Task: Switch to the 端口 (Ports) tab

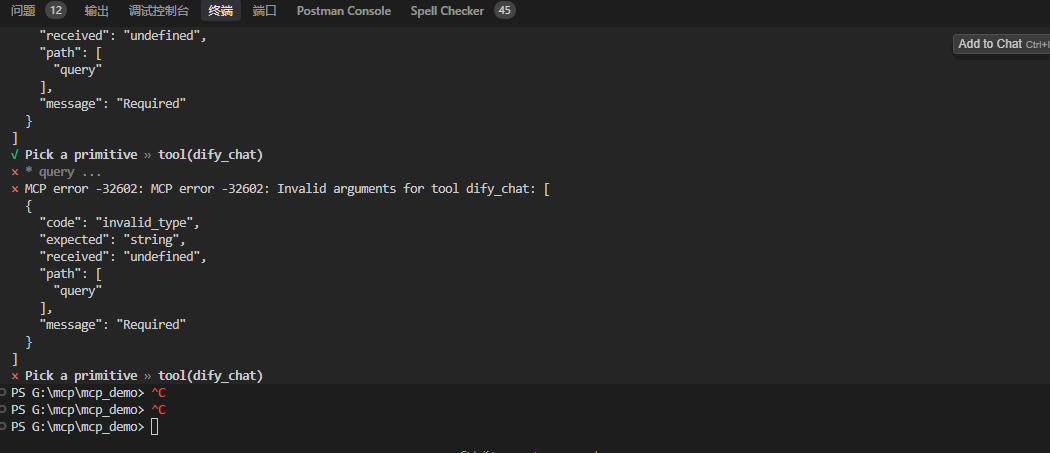Action: 265,11
